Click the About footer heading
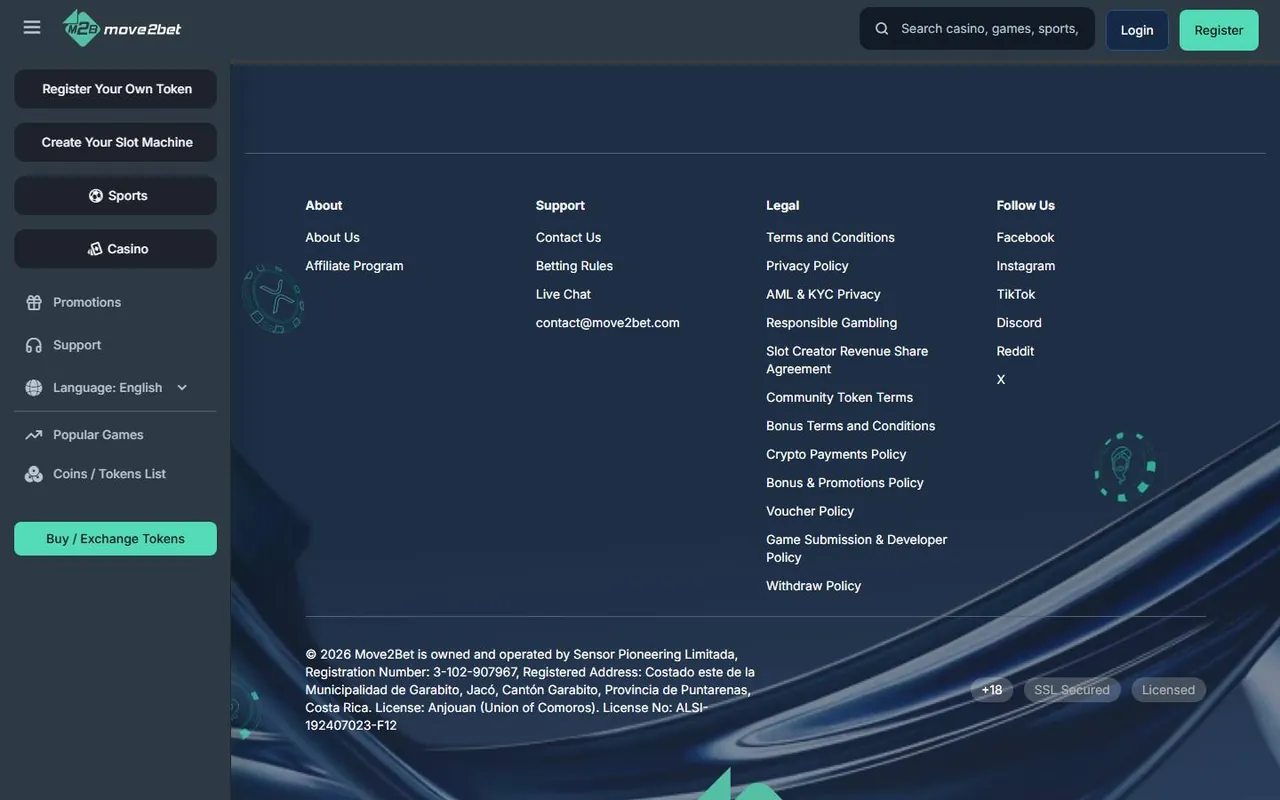 [323, 206]
